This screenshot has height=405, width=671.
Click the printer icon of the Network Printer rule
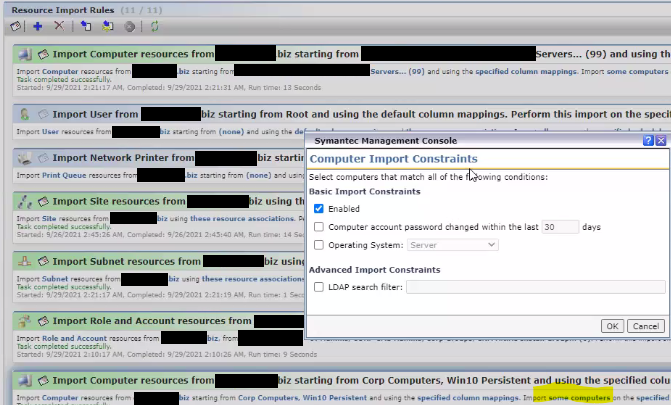[25, 158]
